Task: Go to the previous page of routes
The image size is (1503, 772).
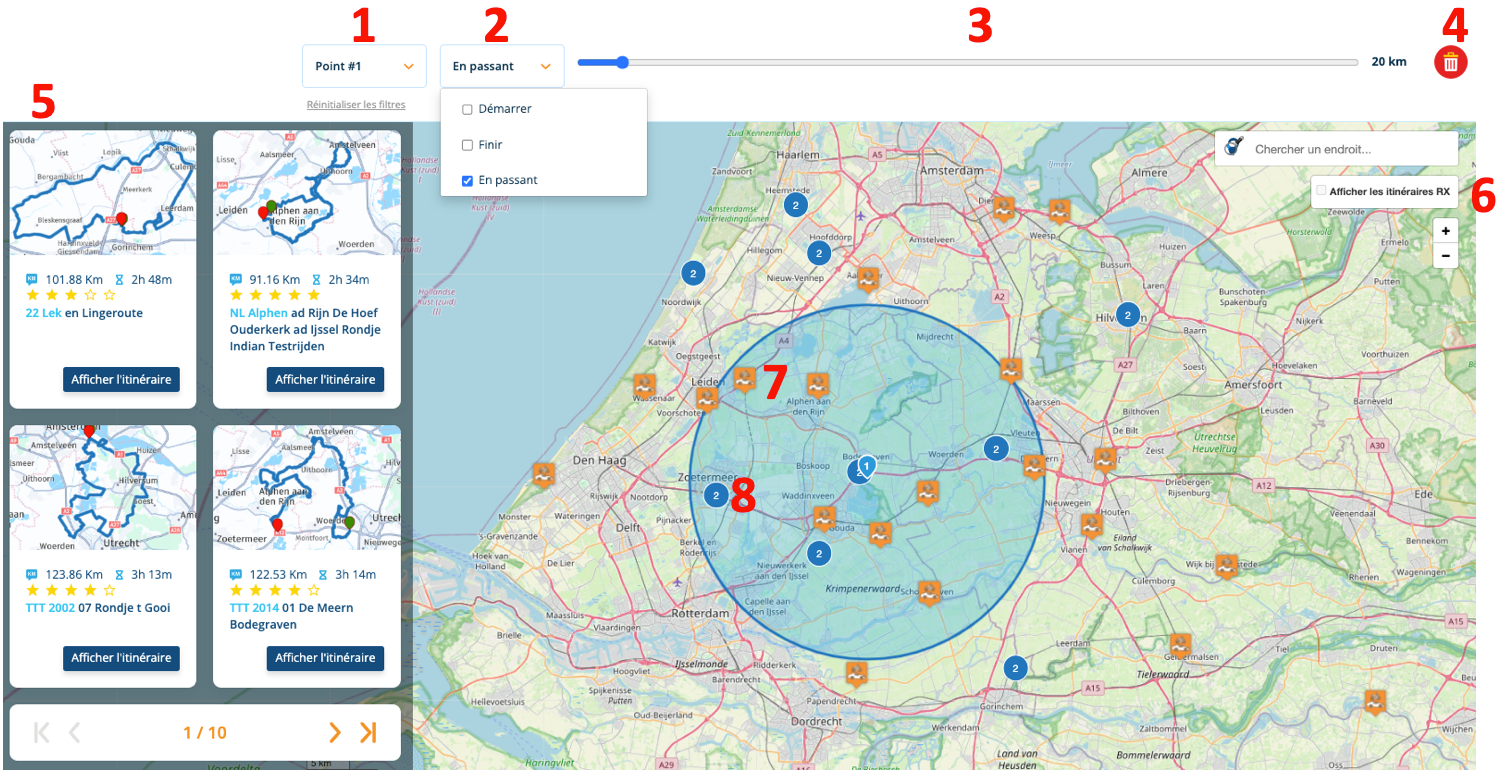Action: click(74, 732)
